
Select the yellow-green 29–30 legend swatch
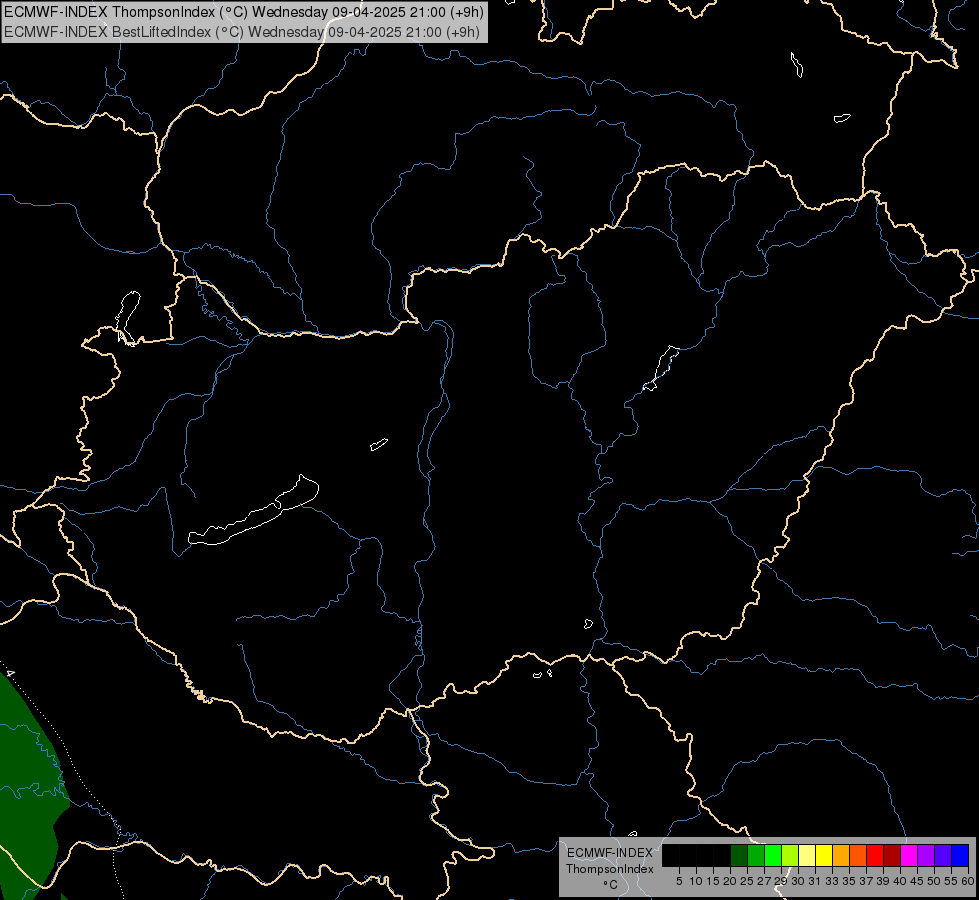tap(790, 855)
